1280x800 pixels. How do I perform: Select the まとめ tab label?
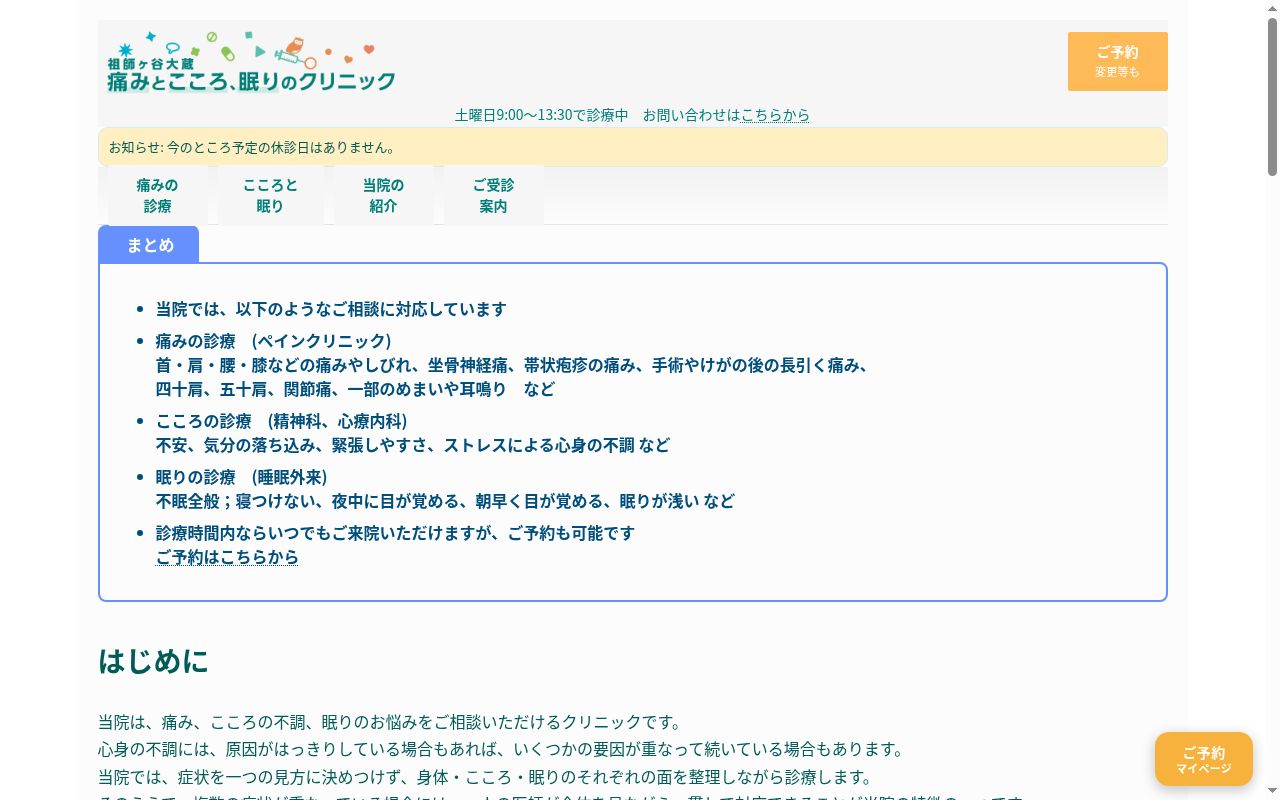(x=149, y=245)
